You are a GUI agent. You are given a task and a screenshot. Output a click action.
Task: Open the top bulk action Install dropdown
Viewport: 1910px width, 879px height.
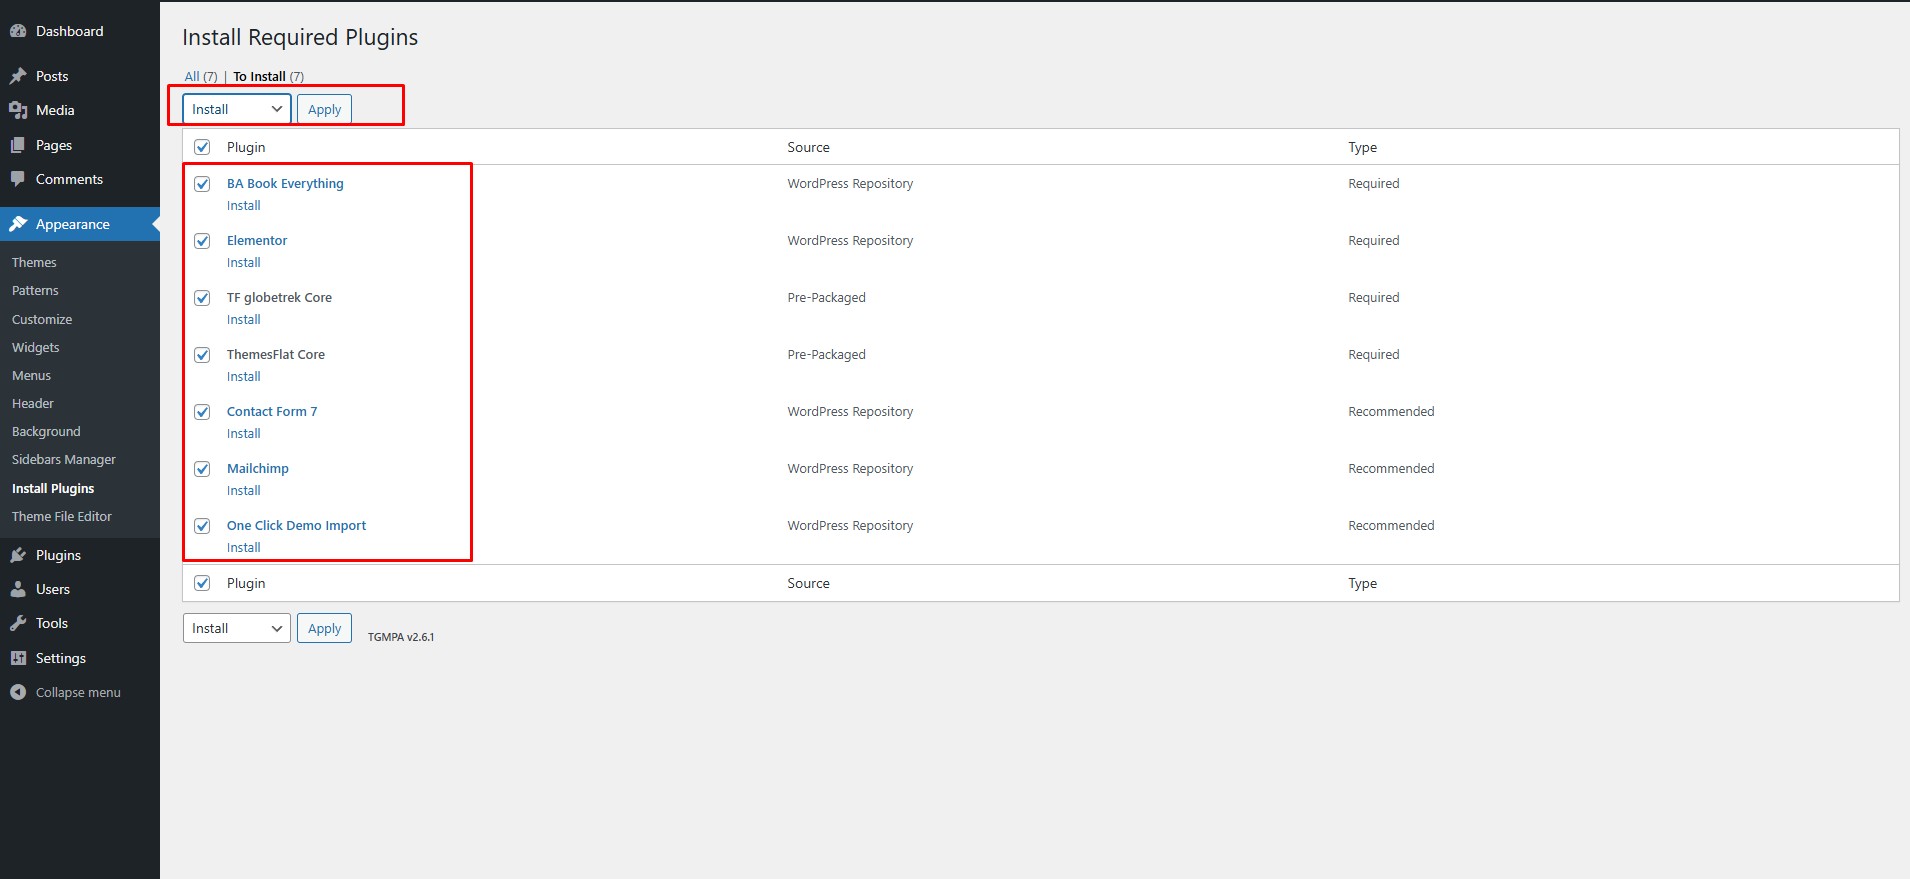237,109
